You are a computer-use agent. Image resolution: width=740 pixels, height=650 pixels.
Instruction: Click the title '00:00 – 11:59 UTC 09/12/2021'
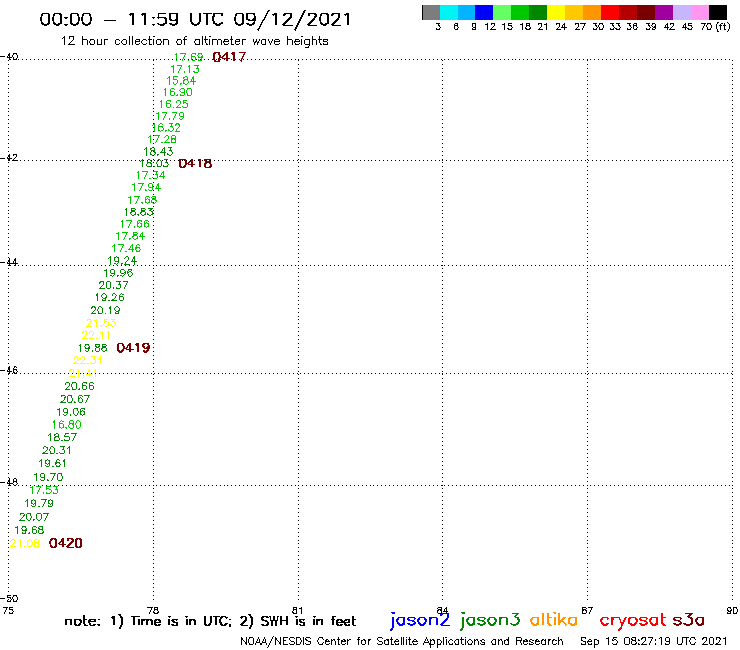(x=195, y=19)
